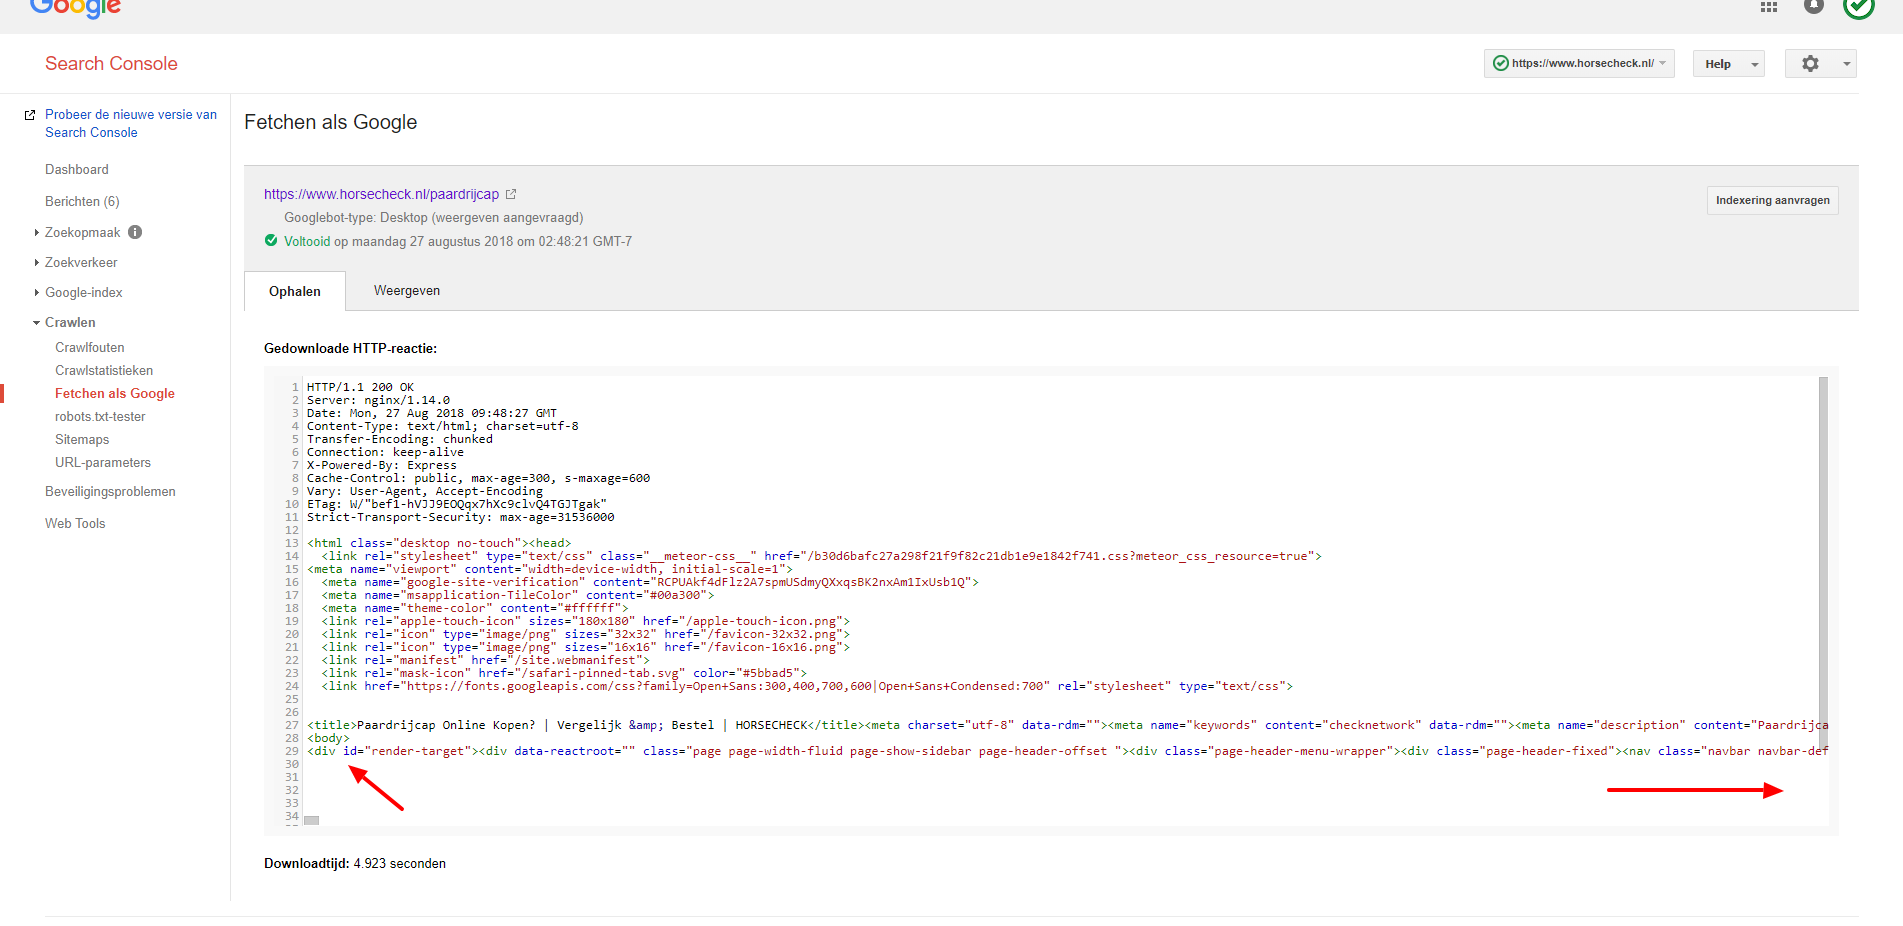Click the Cache-Control header line

click(x=478, y=478)
